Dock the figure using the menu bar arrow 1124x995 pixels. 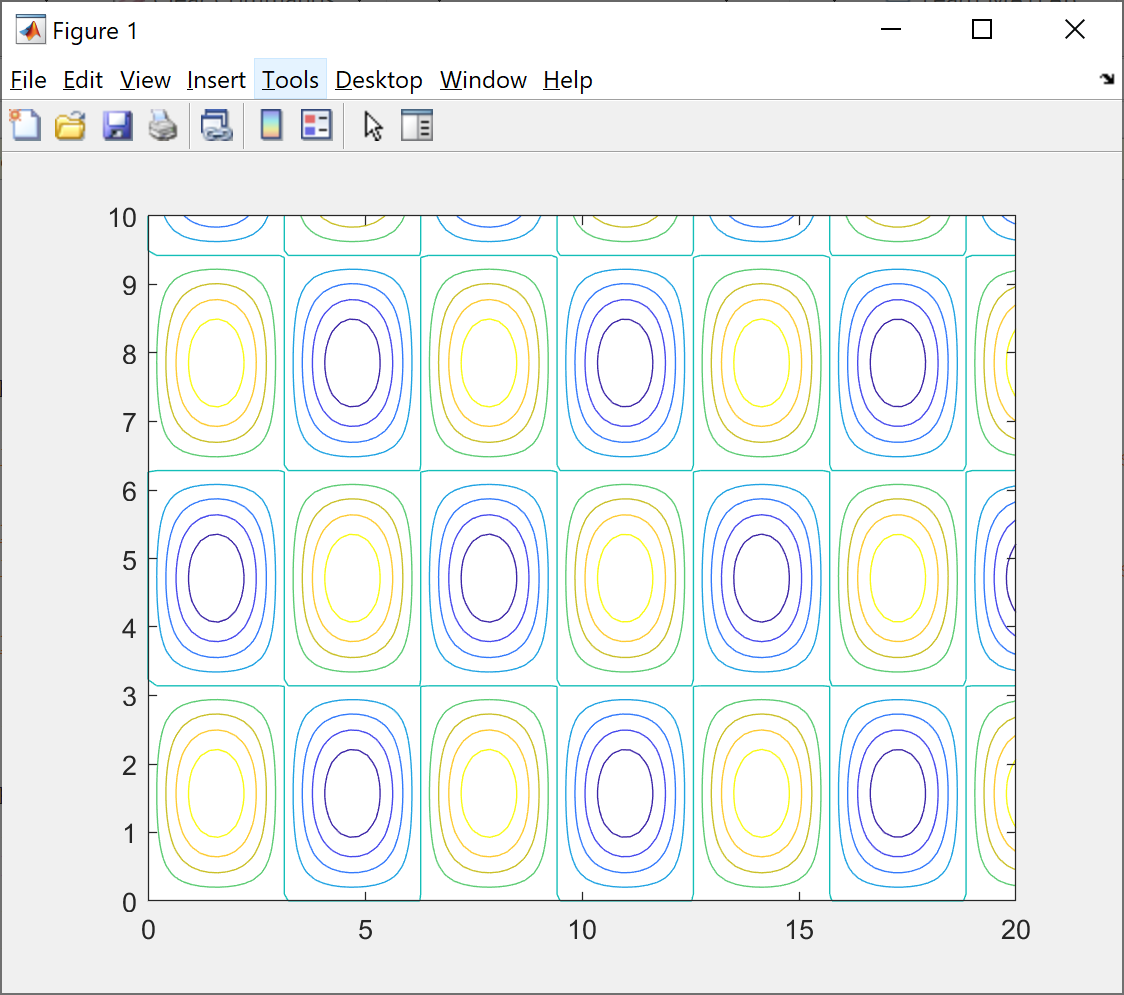tap(1106, 80)
